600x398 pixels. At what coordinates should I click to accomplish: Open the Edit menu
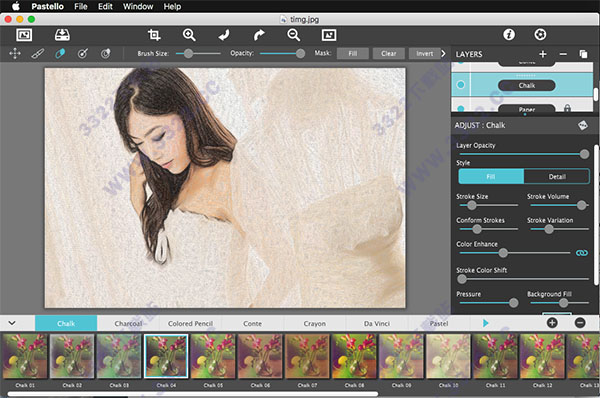click(x=105, y=7)
